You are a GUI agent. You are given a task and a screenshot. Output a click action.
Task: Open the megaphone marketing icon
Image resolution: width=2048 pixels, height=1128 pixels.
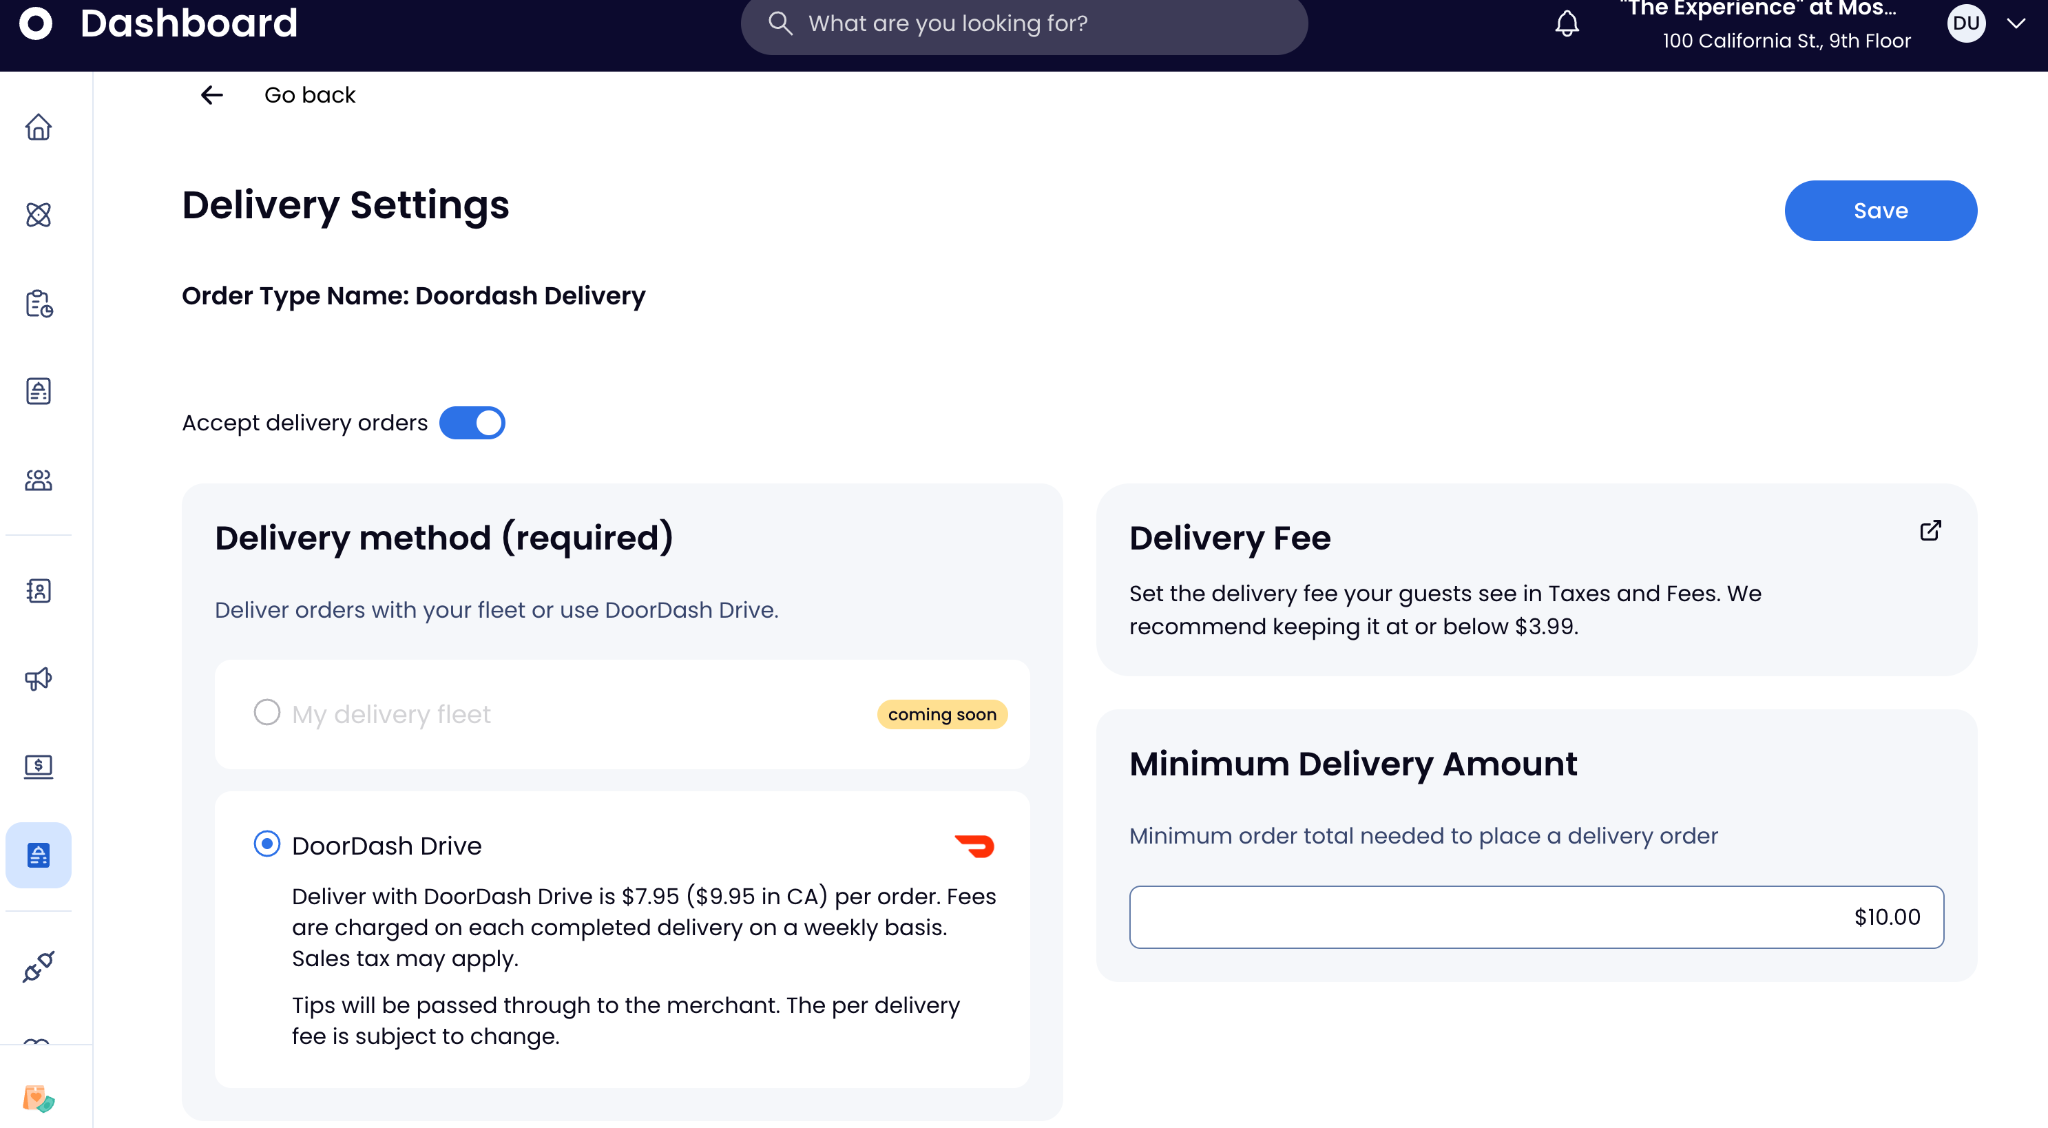(38, 679)
